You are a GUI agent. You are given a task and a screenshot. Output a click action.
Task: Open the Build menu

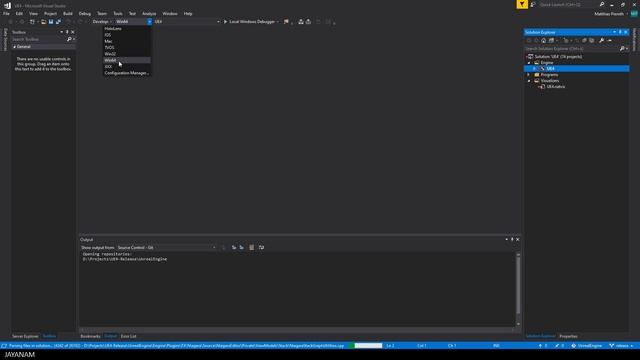pyautogui.click(x=68, y=13)
